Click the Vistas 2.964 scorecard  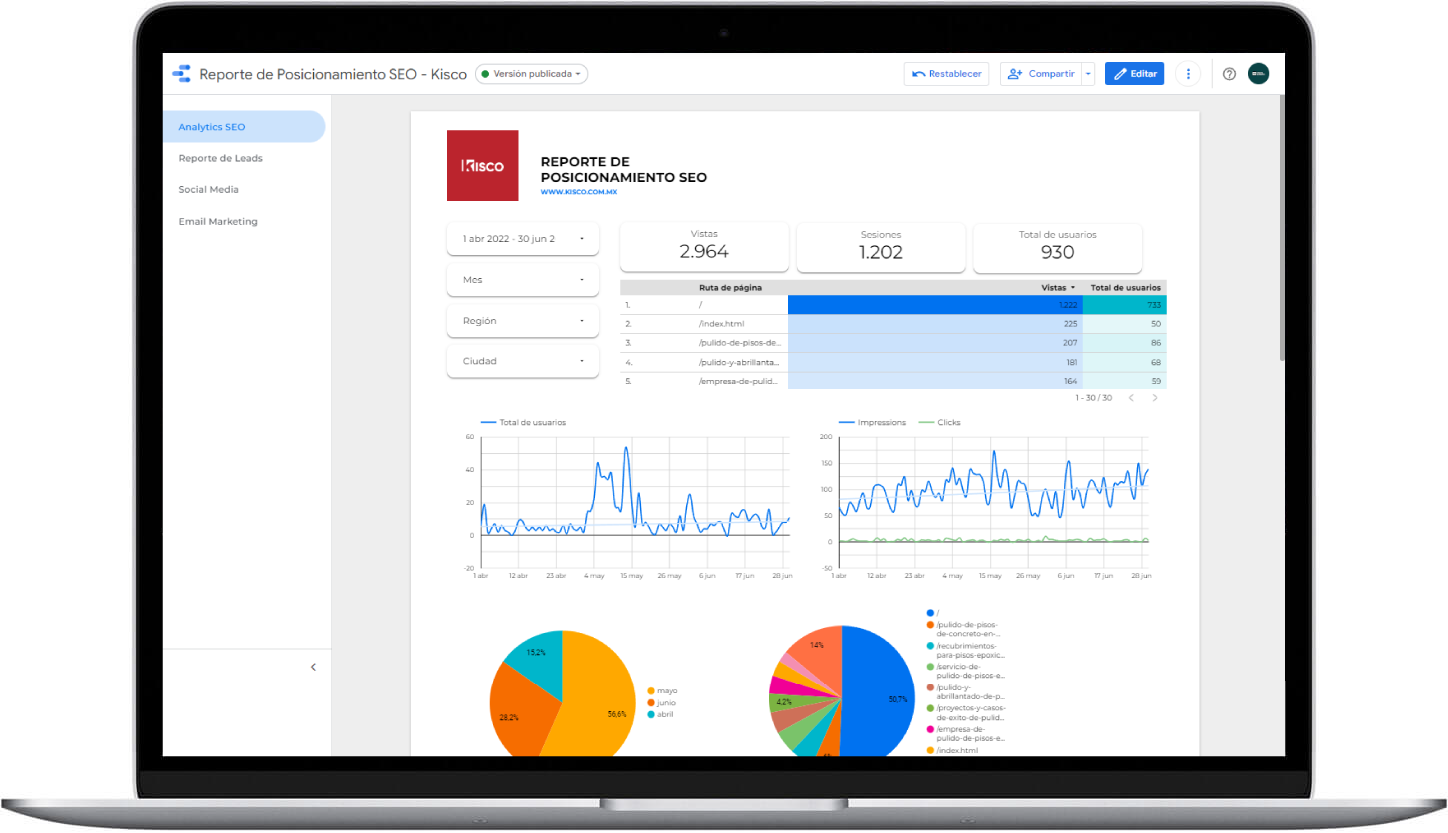(704, 247)
